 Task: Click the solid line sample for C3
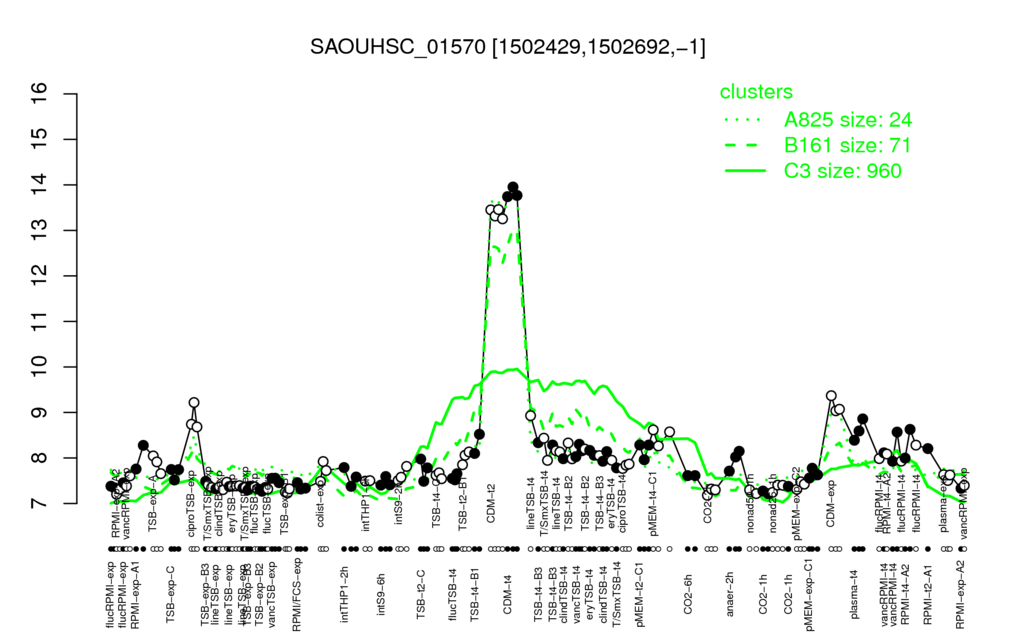(745, 170)
